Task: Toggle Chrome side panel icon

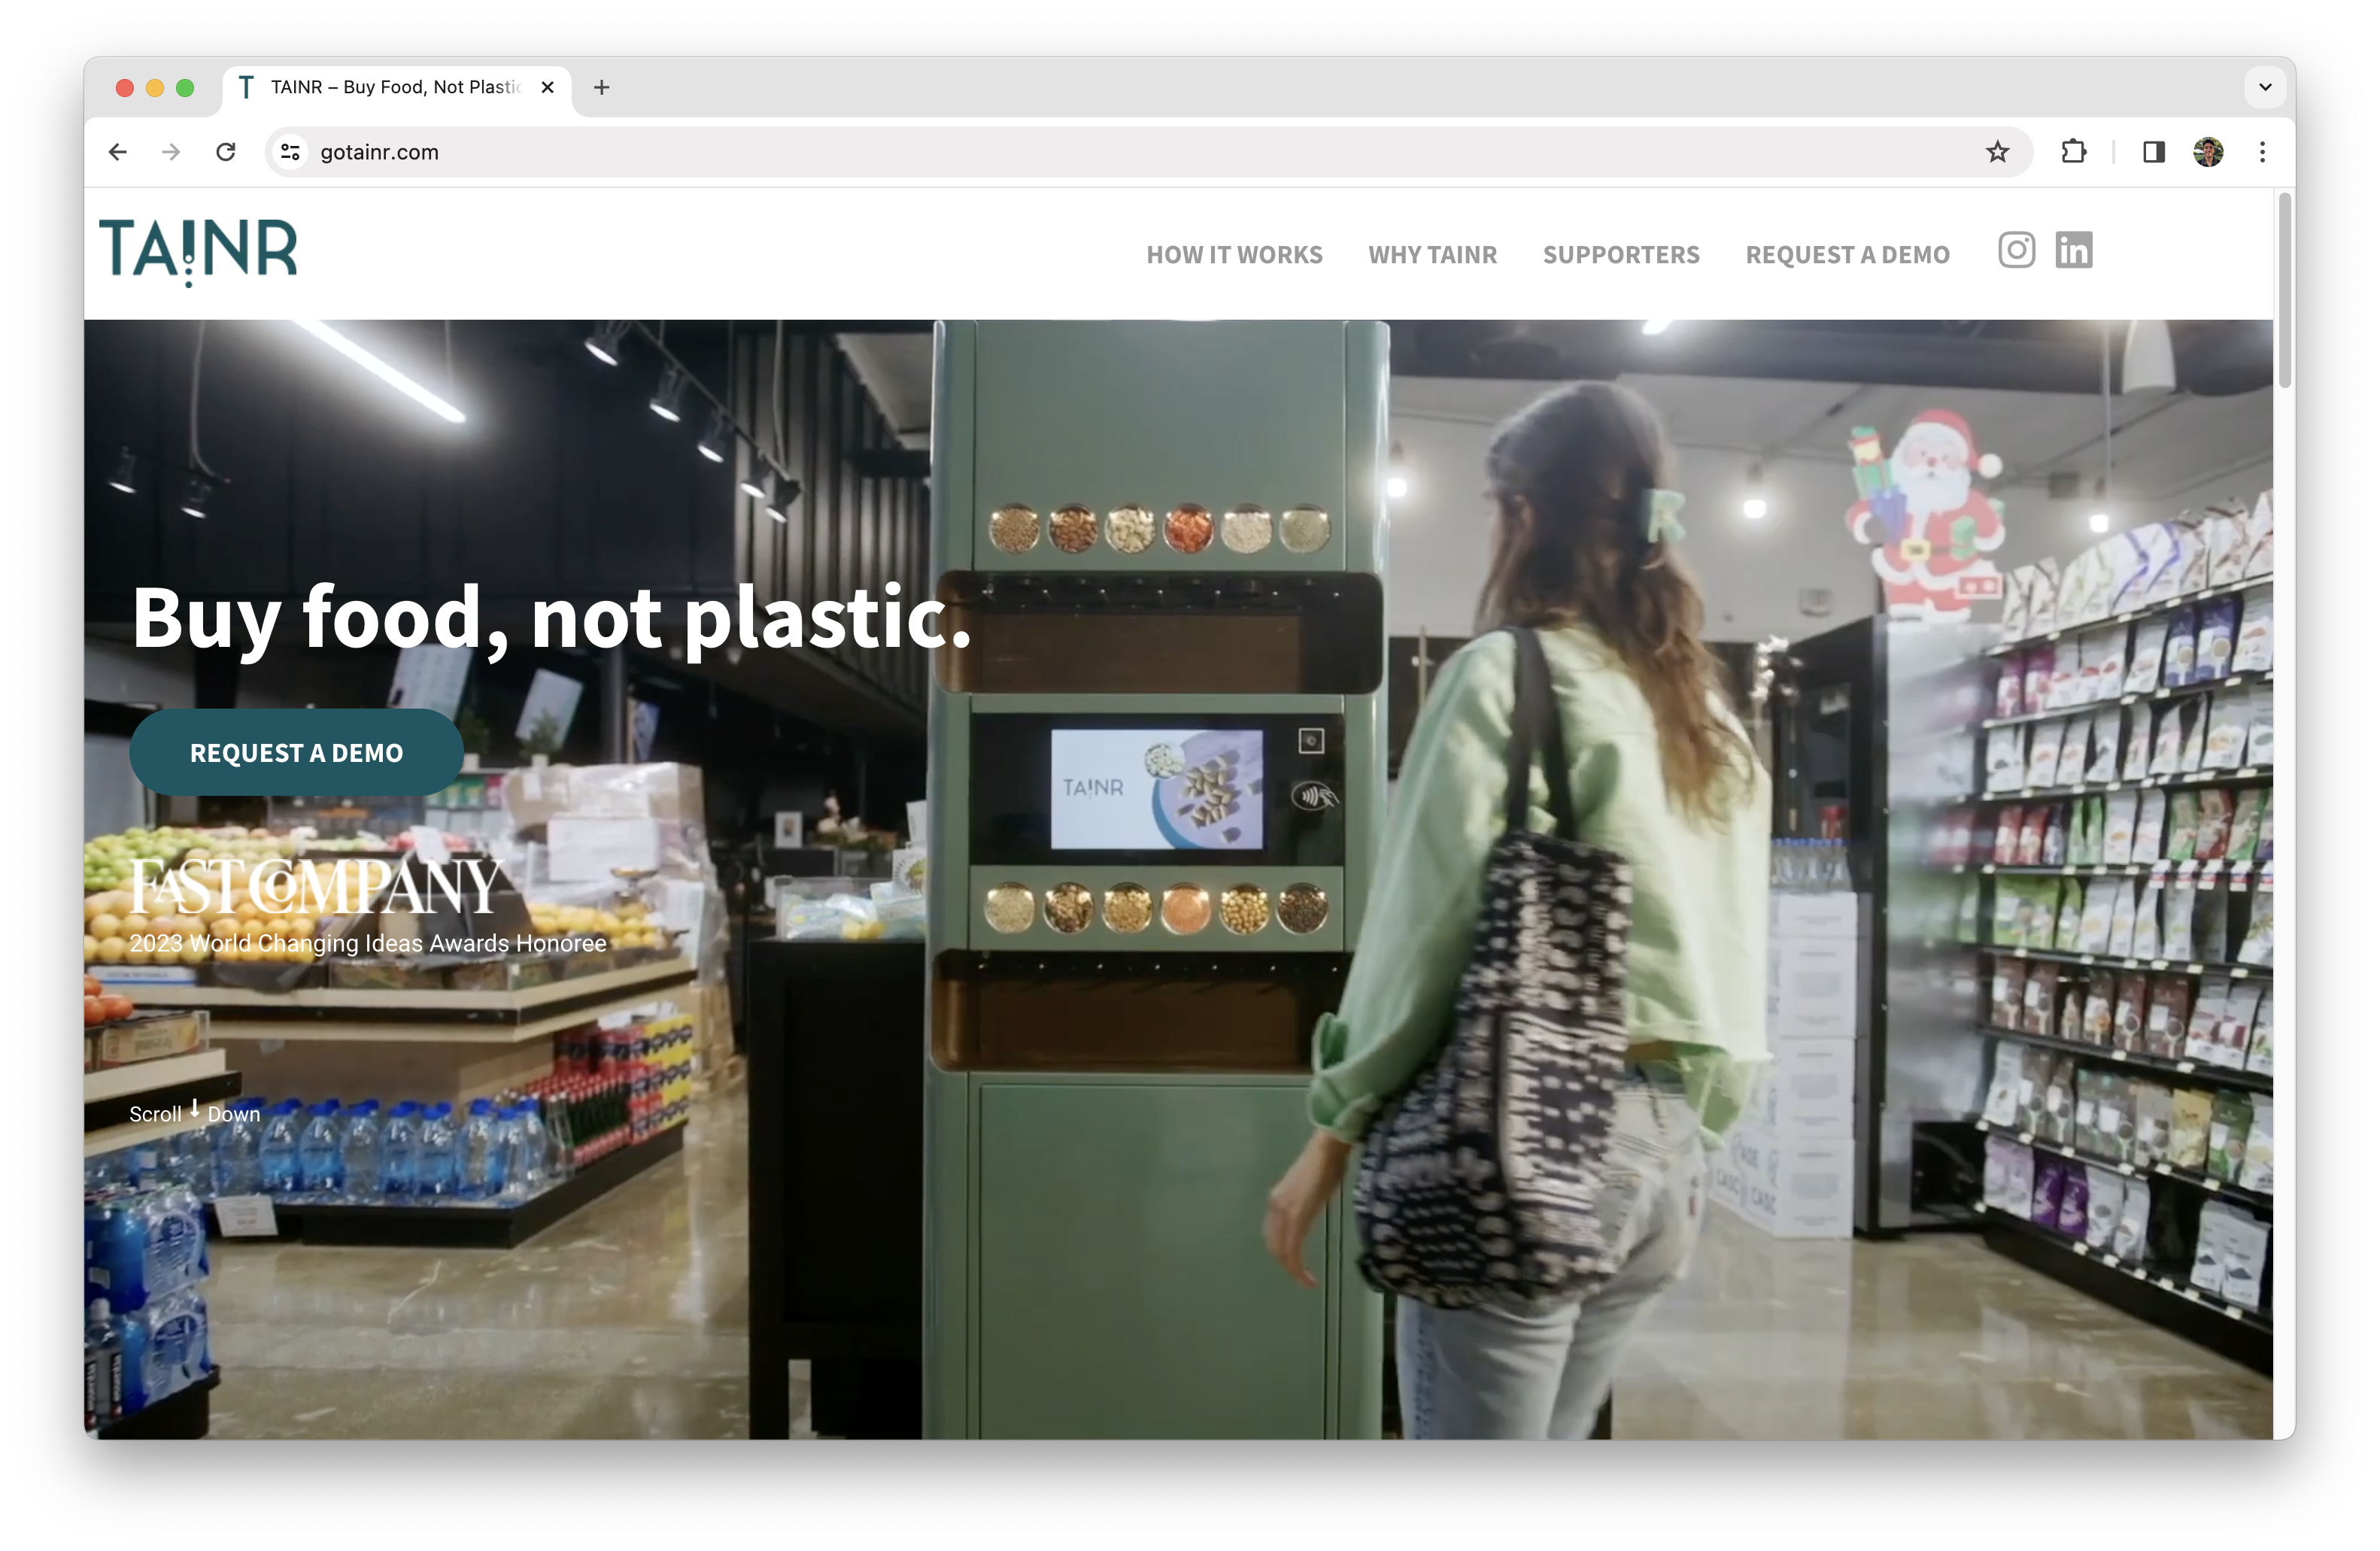Action: pos(2153,152)
